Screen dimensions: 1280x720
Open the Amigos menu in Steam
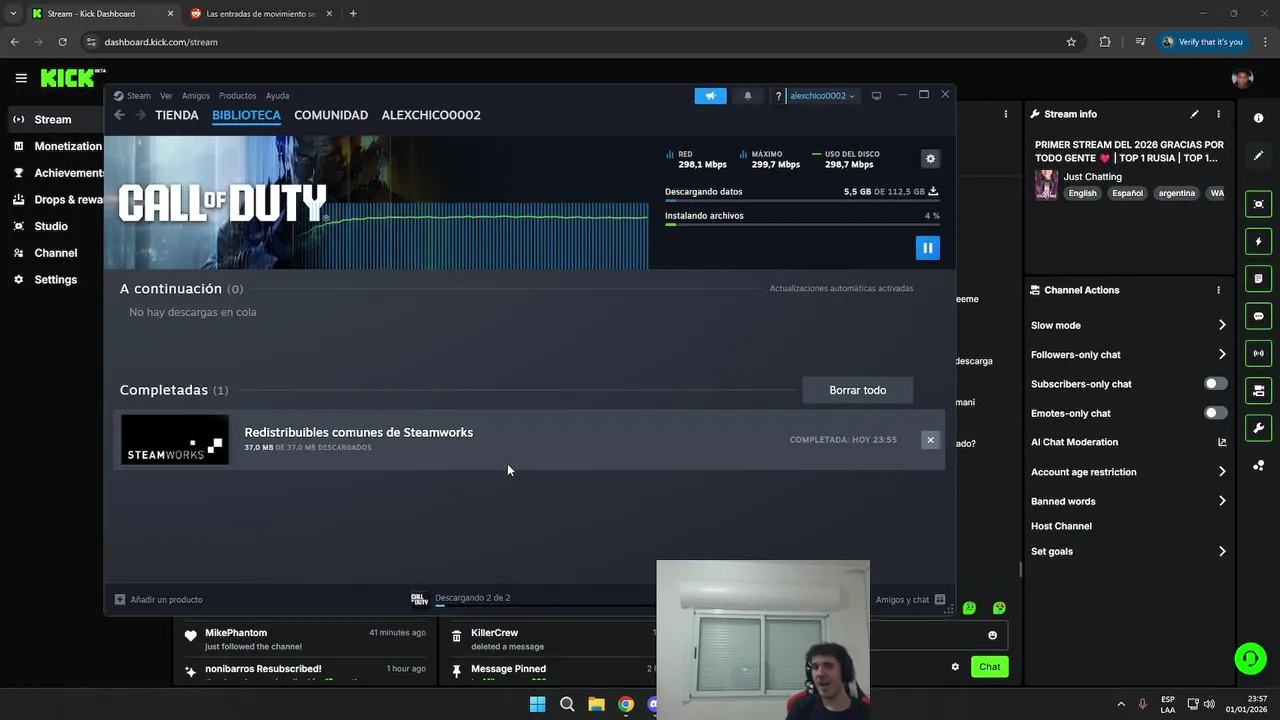(x=196, y=96)
